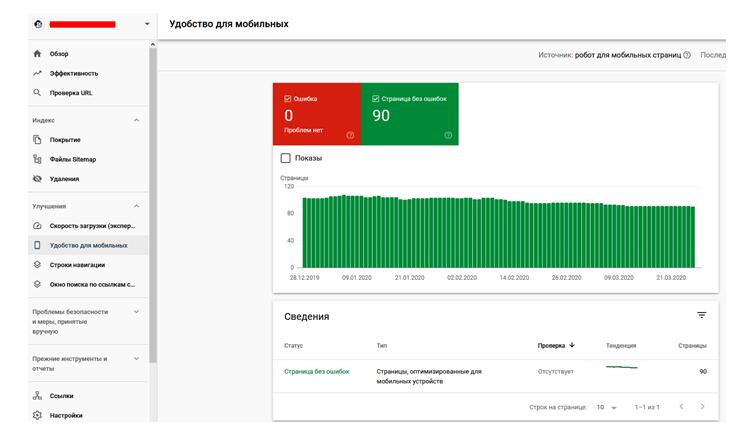This screenshot has width=735, height=428.
Task: Click the trend sparkline in table row
Action: pos(622,367)
